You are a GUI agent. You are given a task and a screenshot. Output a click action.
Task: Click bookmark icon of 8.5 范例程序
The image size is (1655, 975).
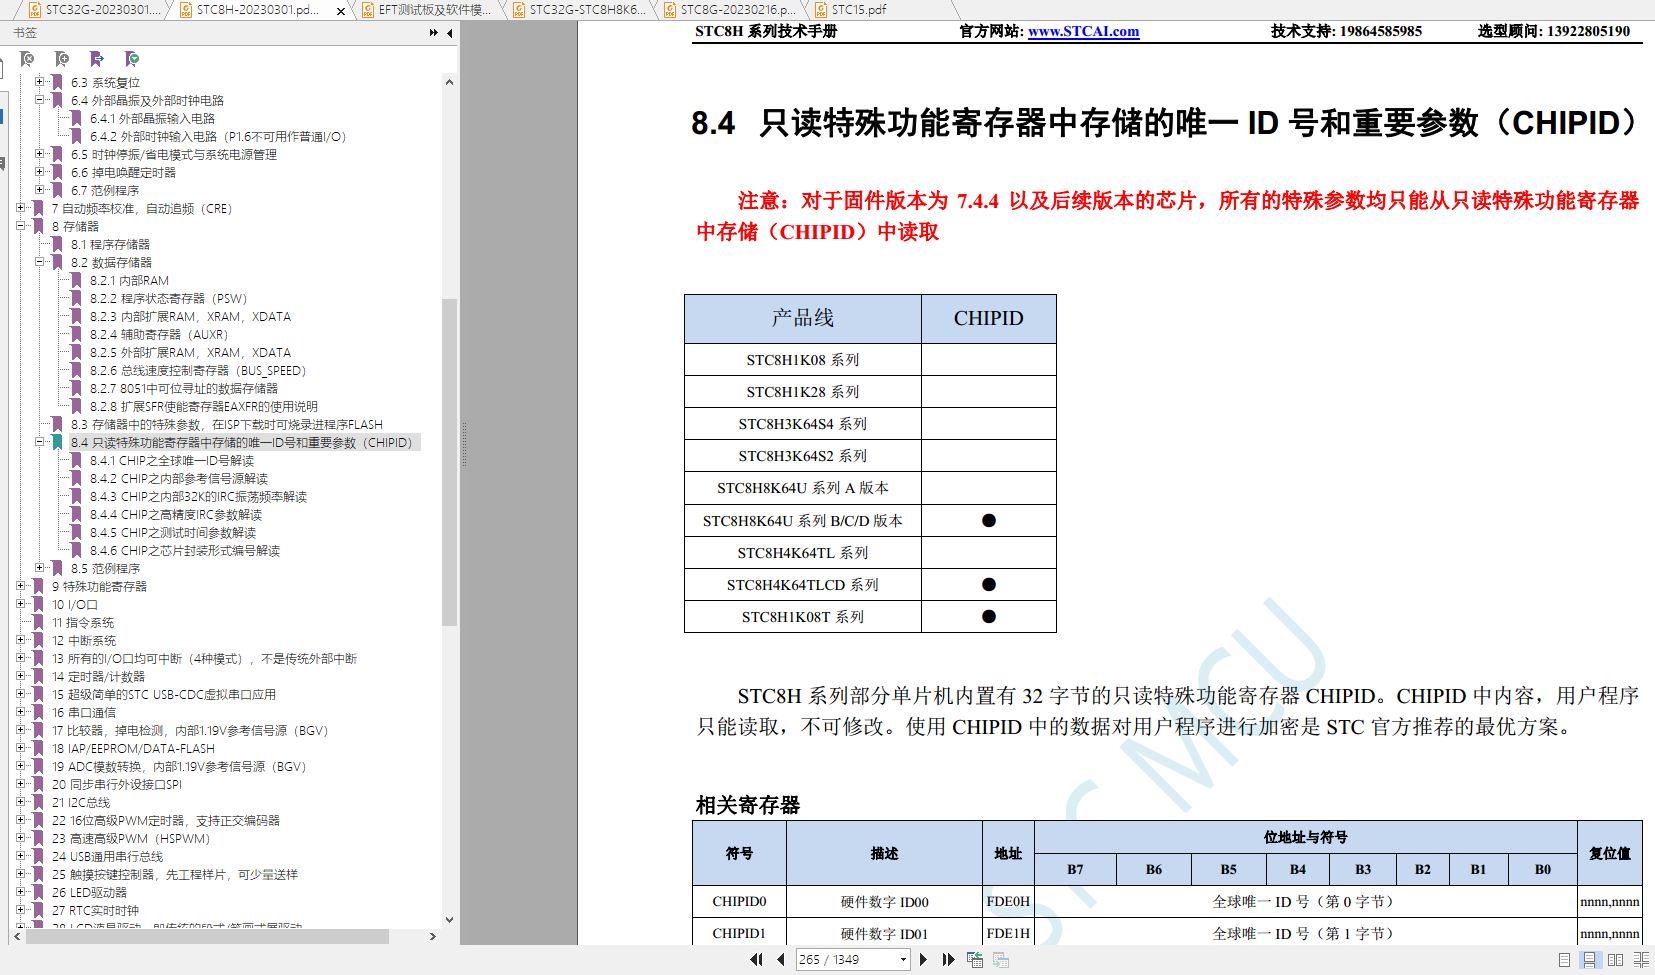pyautogui.click(x=57, y=568)
